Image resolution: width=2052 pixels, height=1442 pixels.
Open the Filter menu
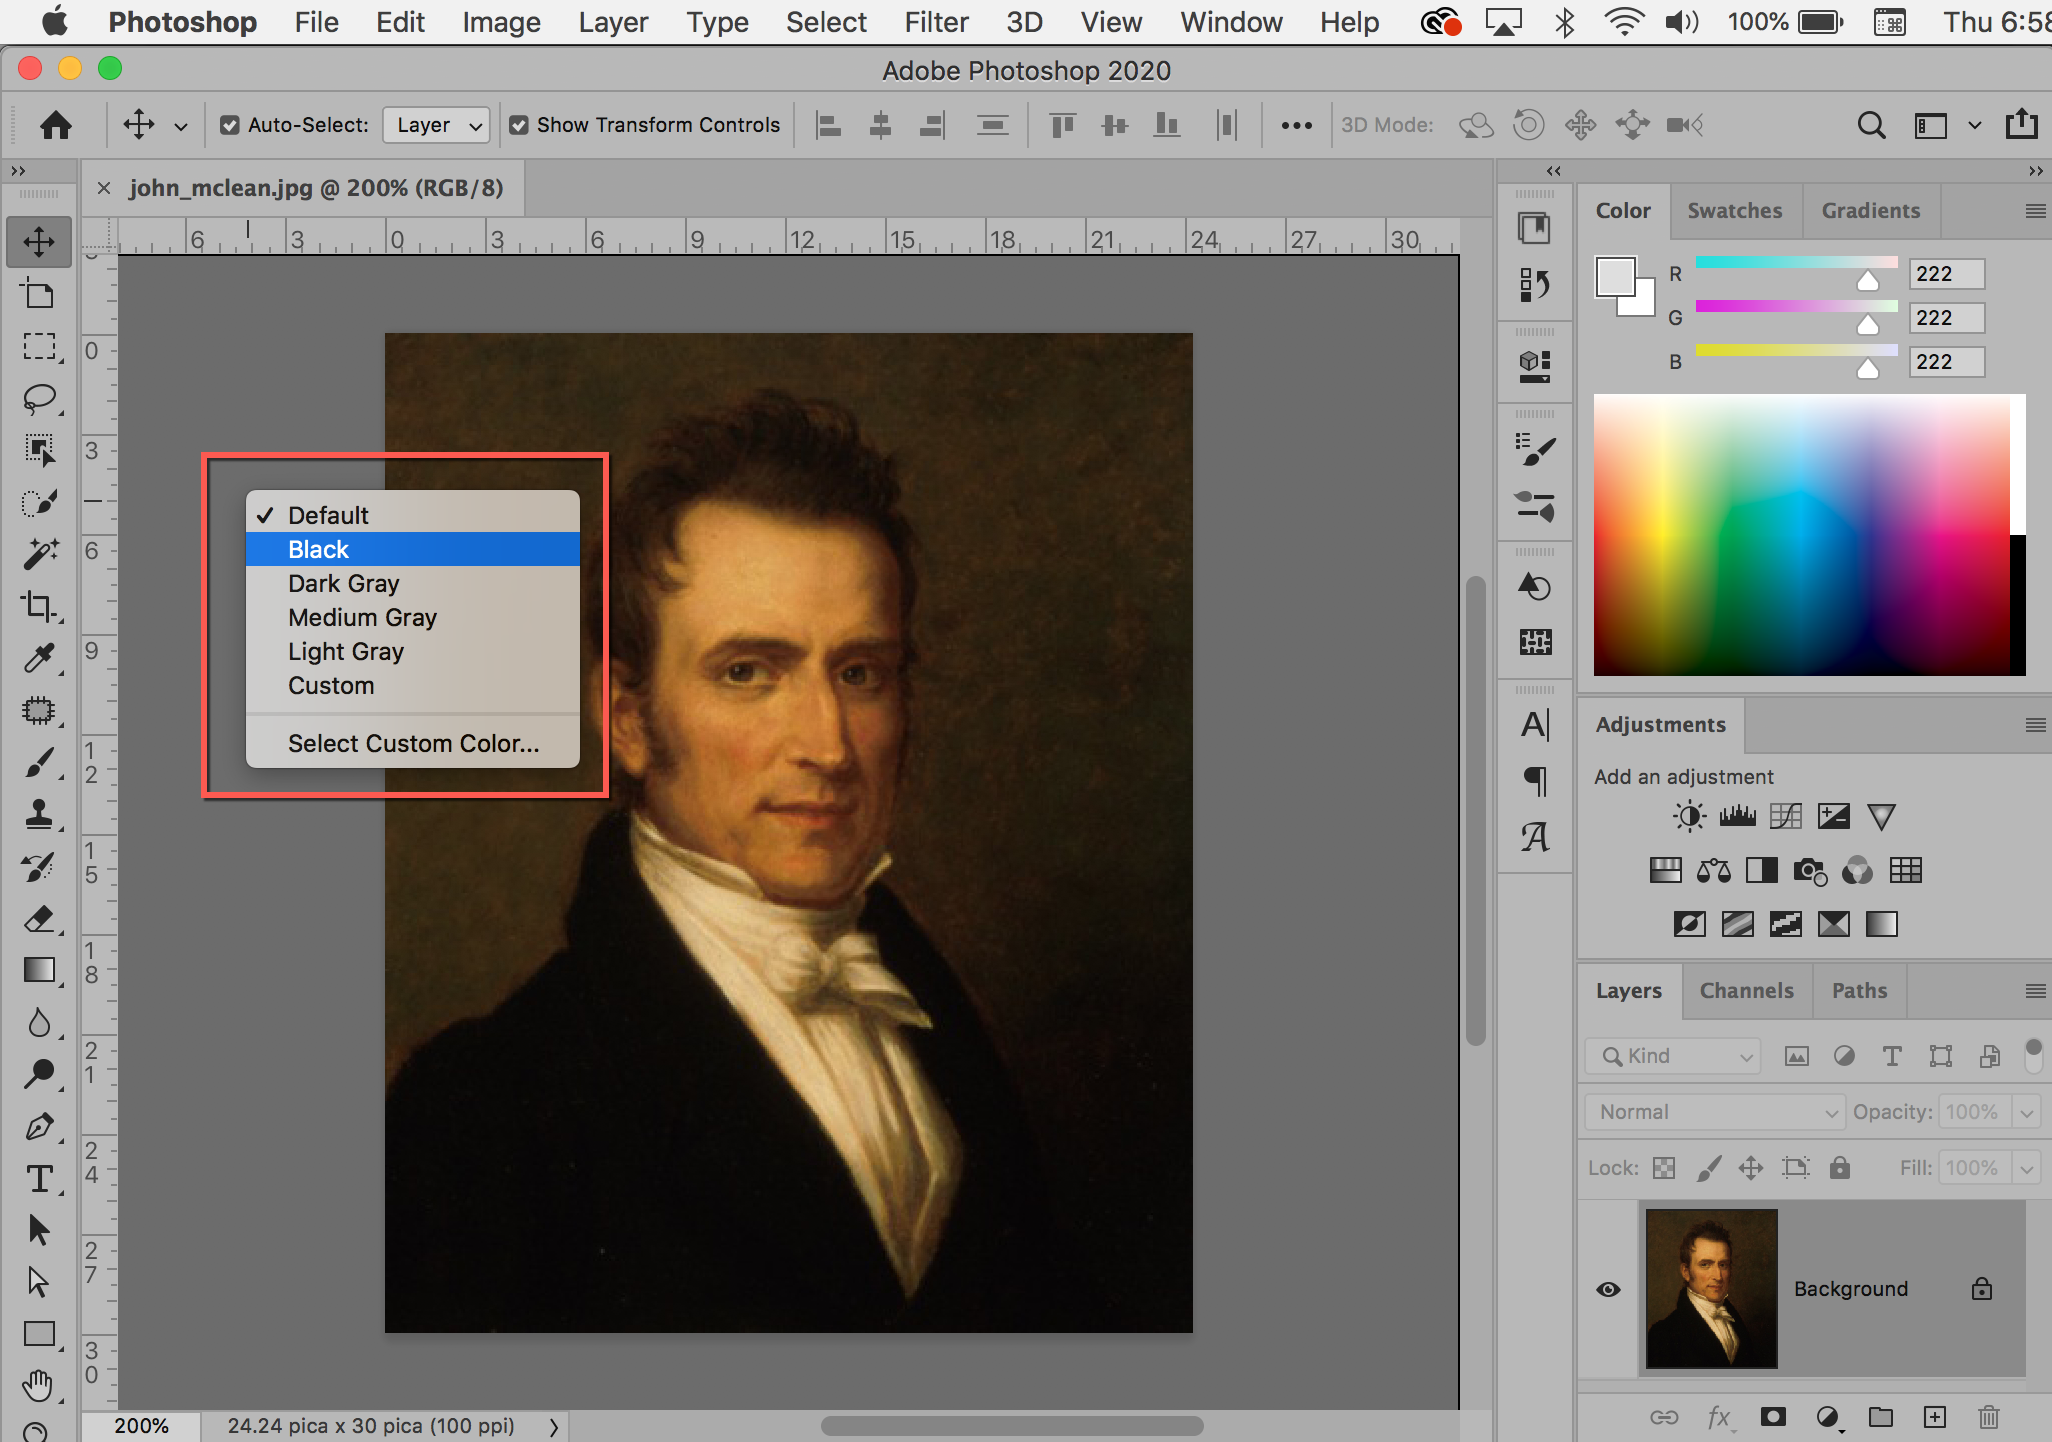[936, 22]
